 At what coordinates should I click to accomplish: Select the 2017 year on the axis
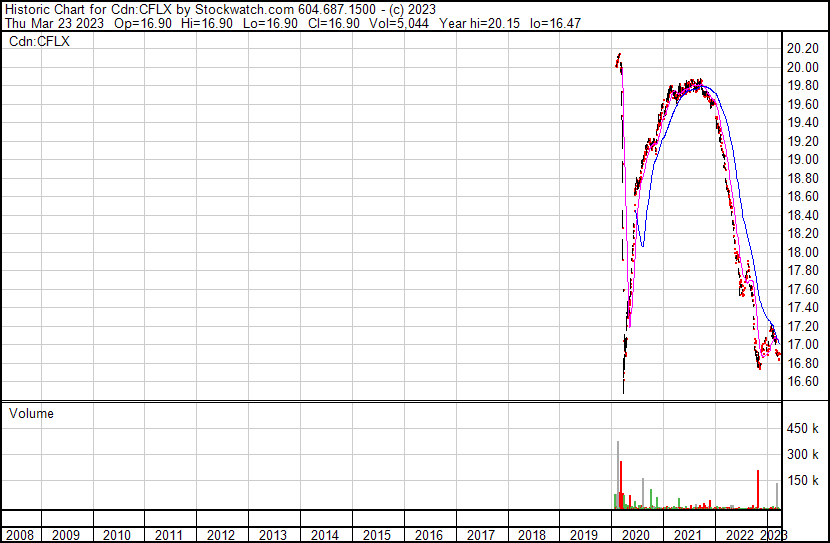481,535
